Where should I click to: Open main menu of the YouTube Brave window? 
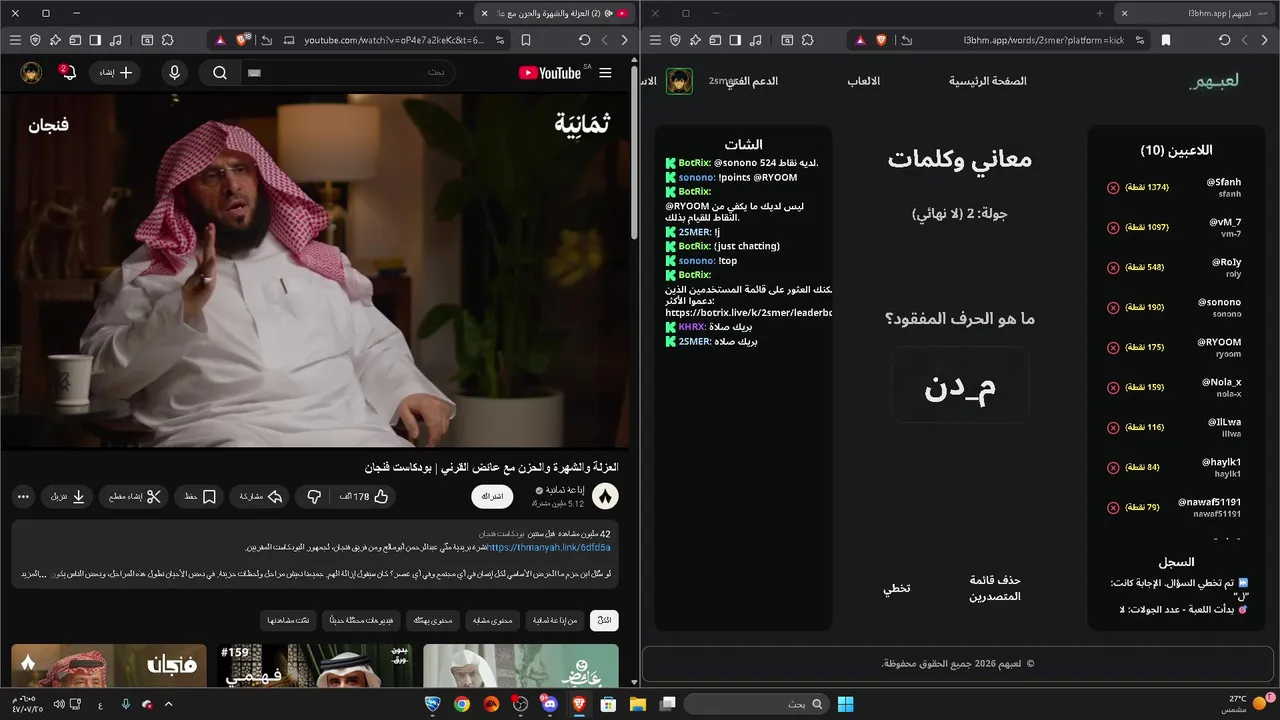click(14, 40)
